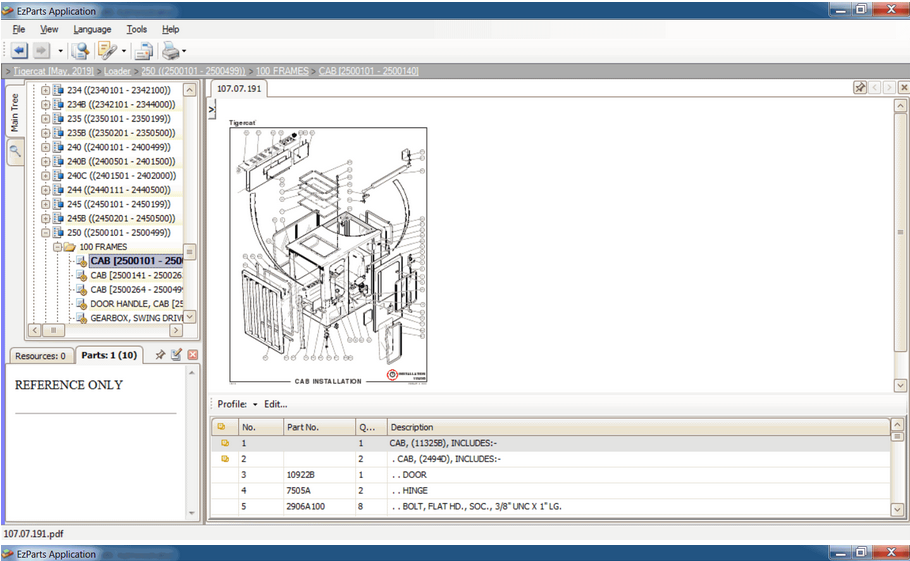This screenshot has height=561, width=910.
Task: Click the edit note icon in Parts panel
Action: (176, 354)
